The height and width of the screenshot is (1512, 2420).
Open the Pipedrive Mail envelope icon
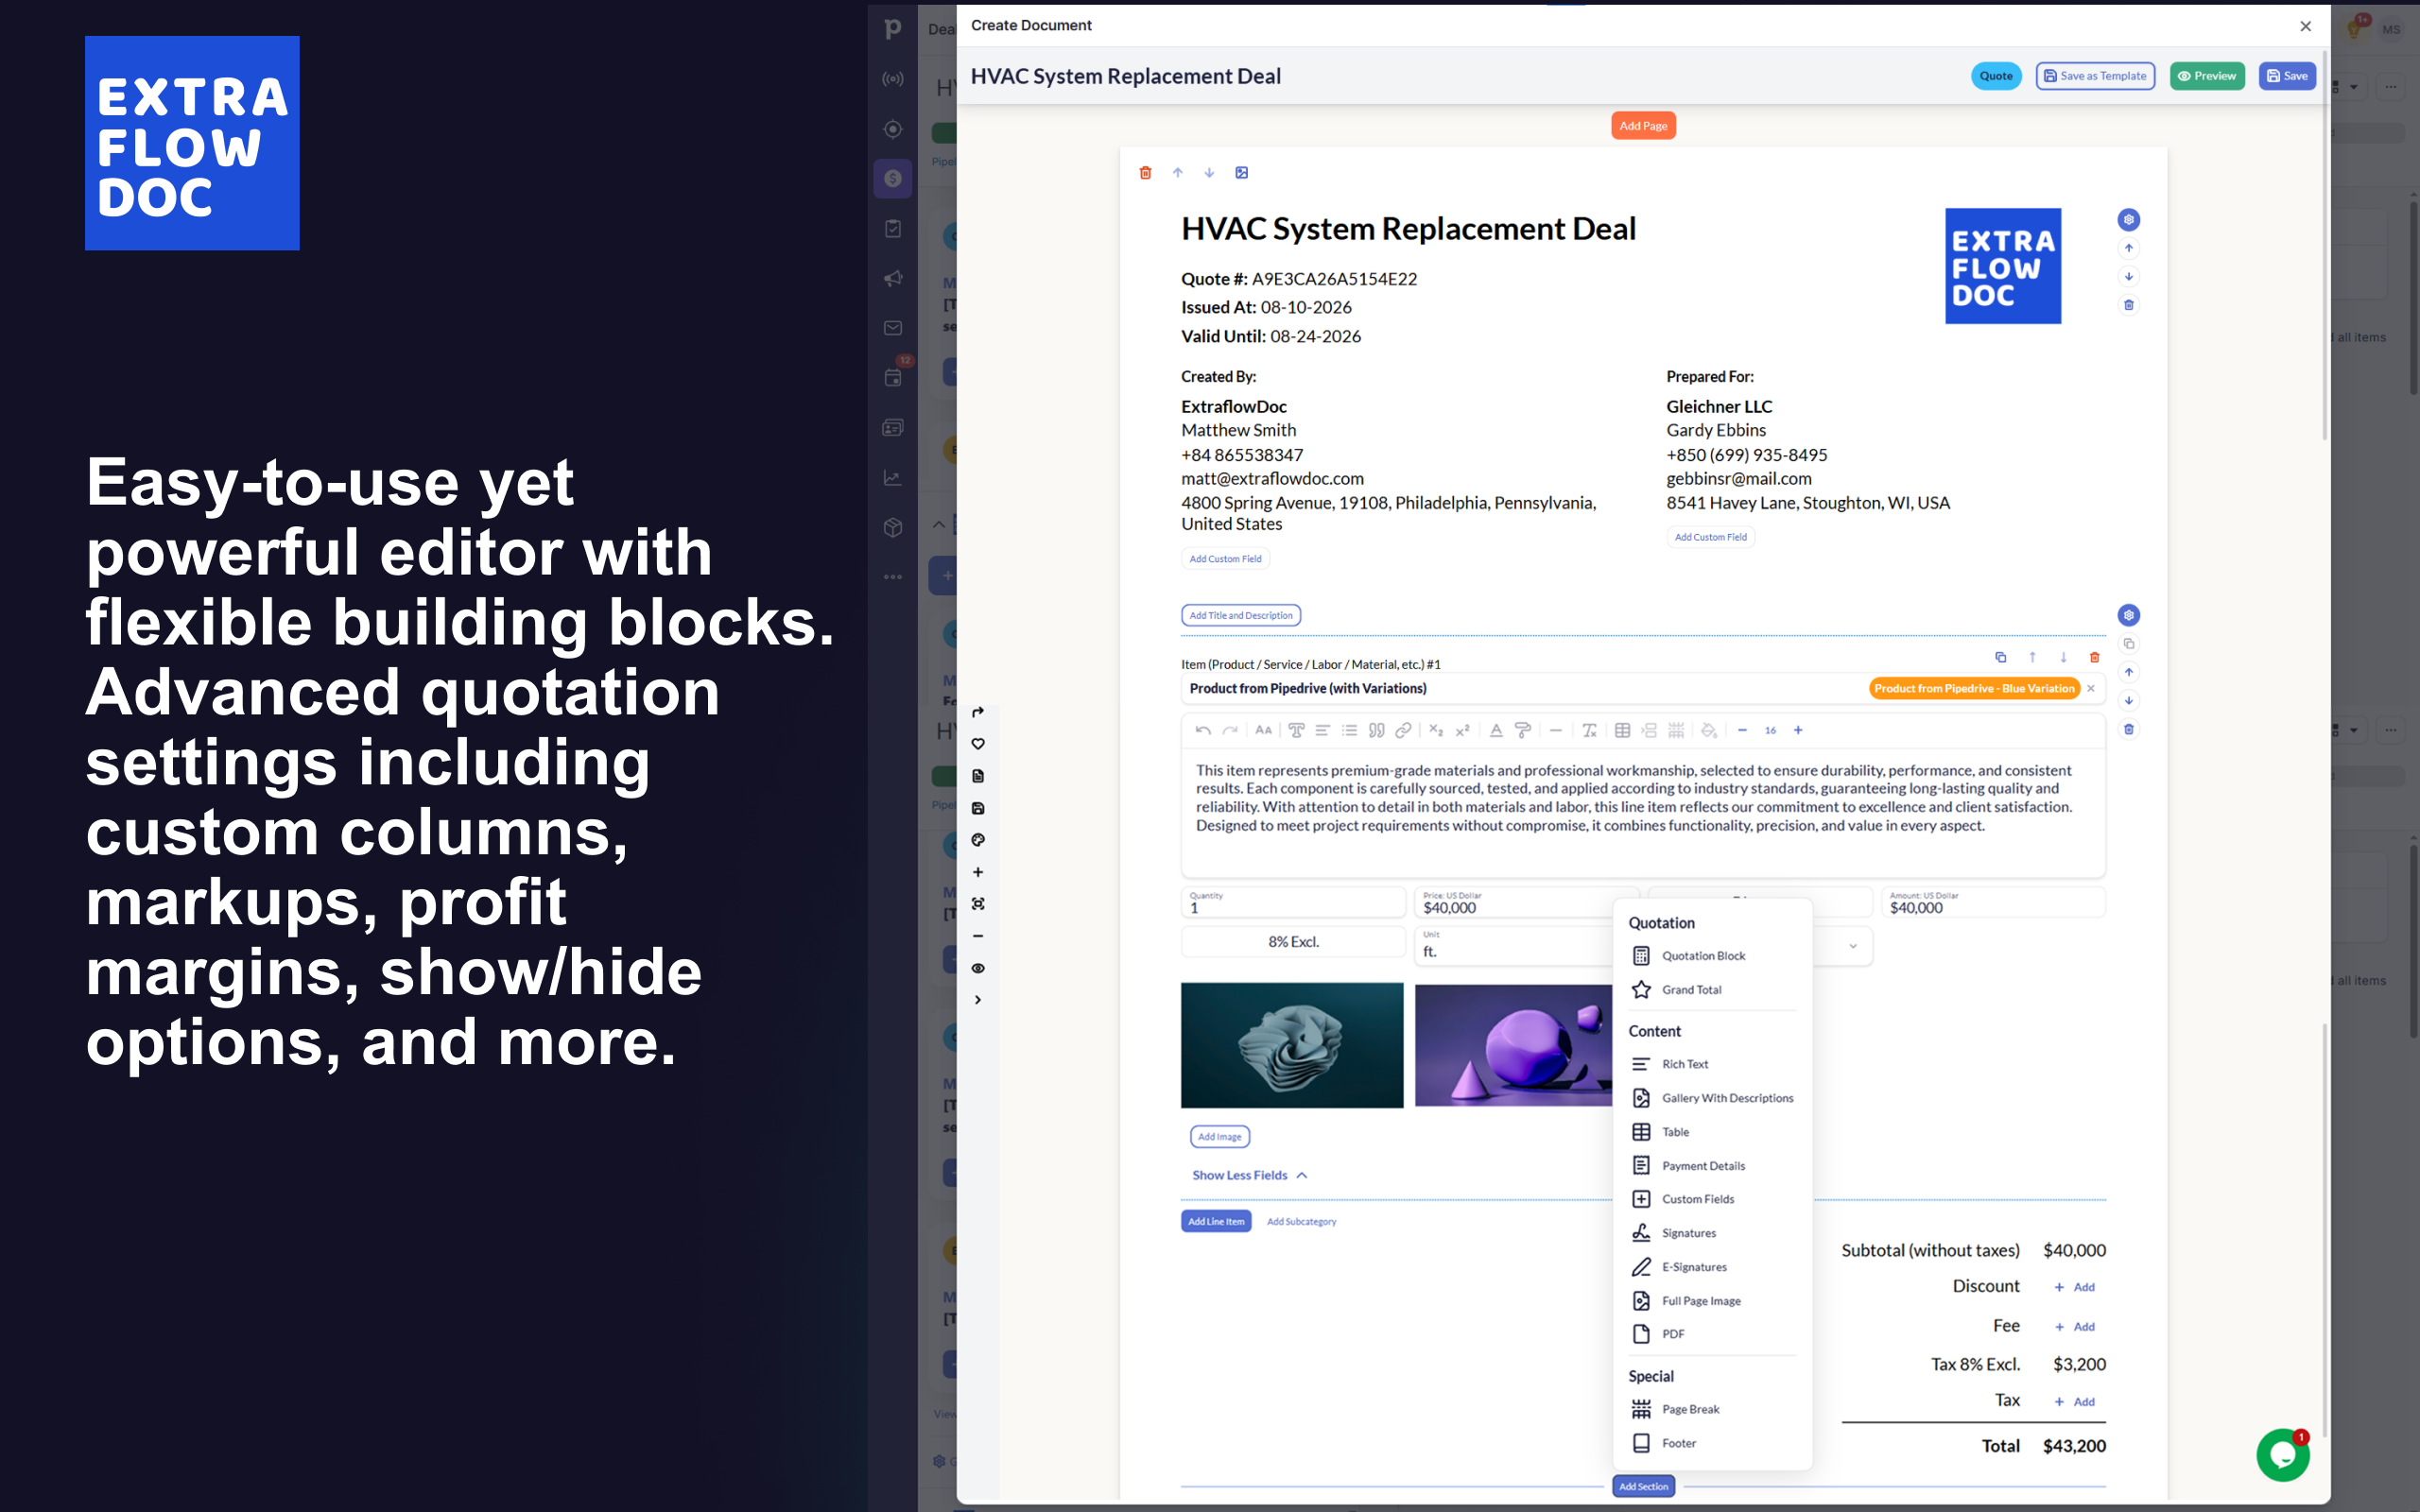(x=892, y=328)
